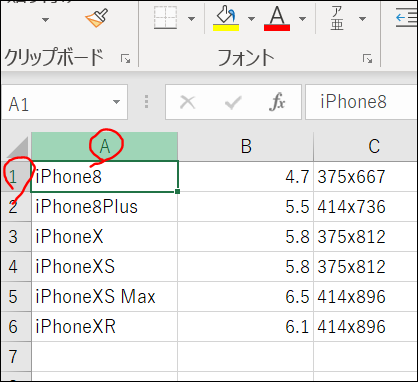Select column A header

[104, 146]
